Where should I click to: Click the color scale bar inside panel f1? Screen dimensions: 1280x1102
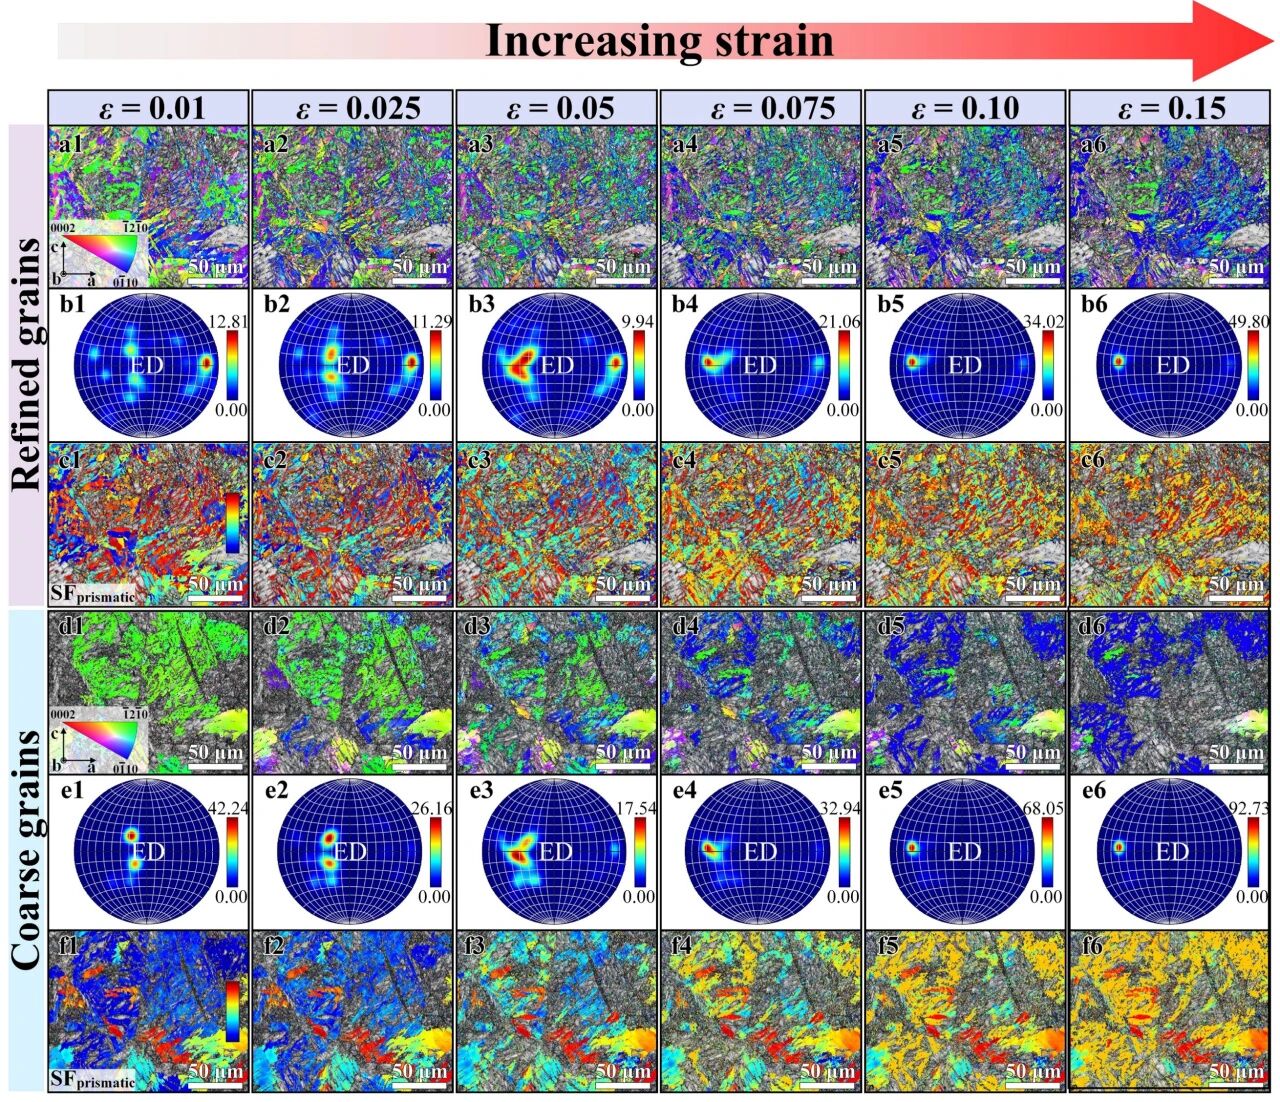pos(232,1010)
